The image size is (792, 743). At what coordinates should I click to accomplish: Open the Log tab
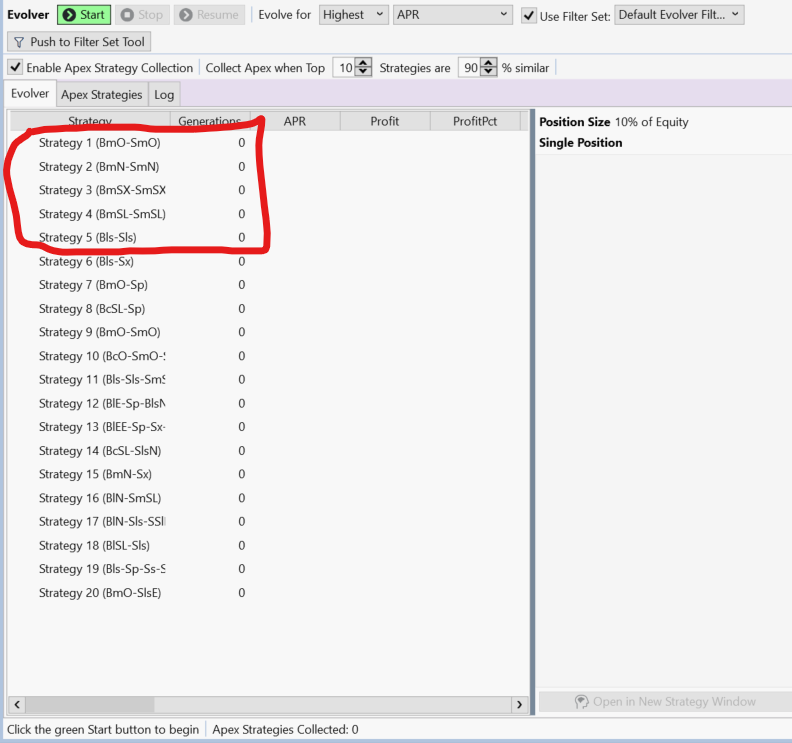[164, 95]
